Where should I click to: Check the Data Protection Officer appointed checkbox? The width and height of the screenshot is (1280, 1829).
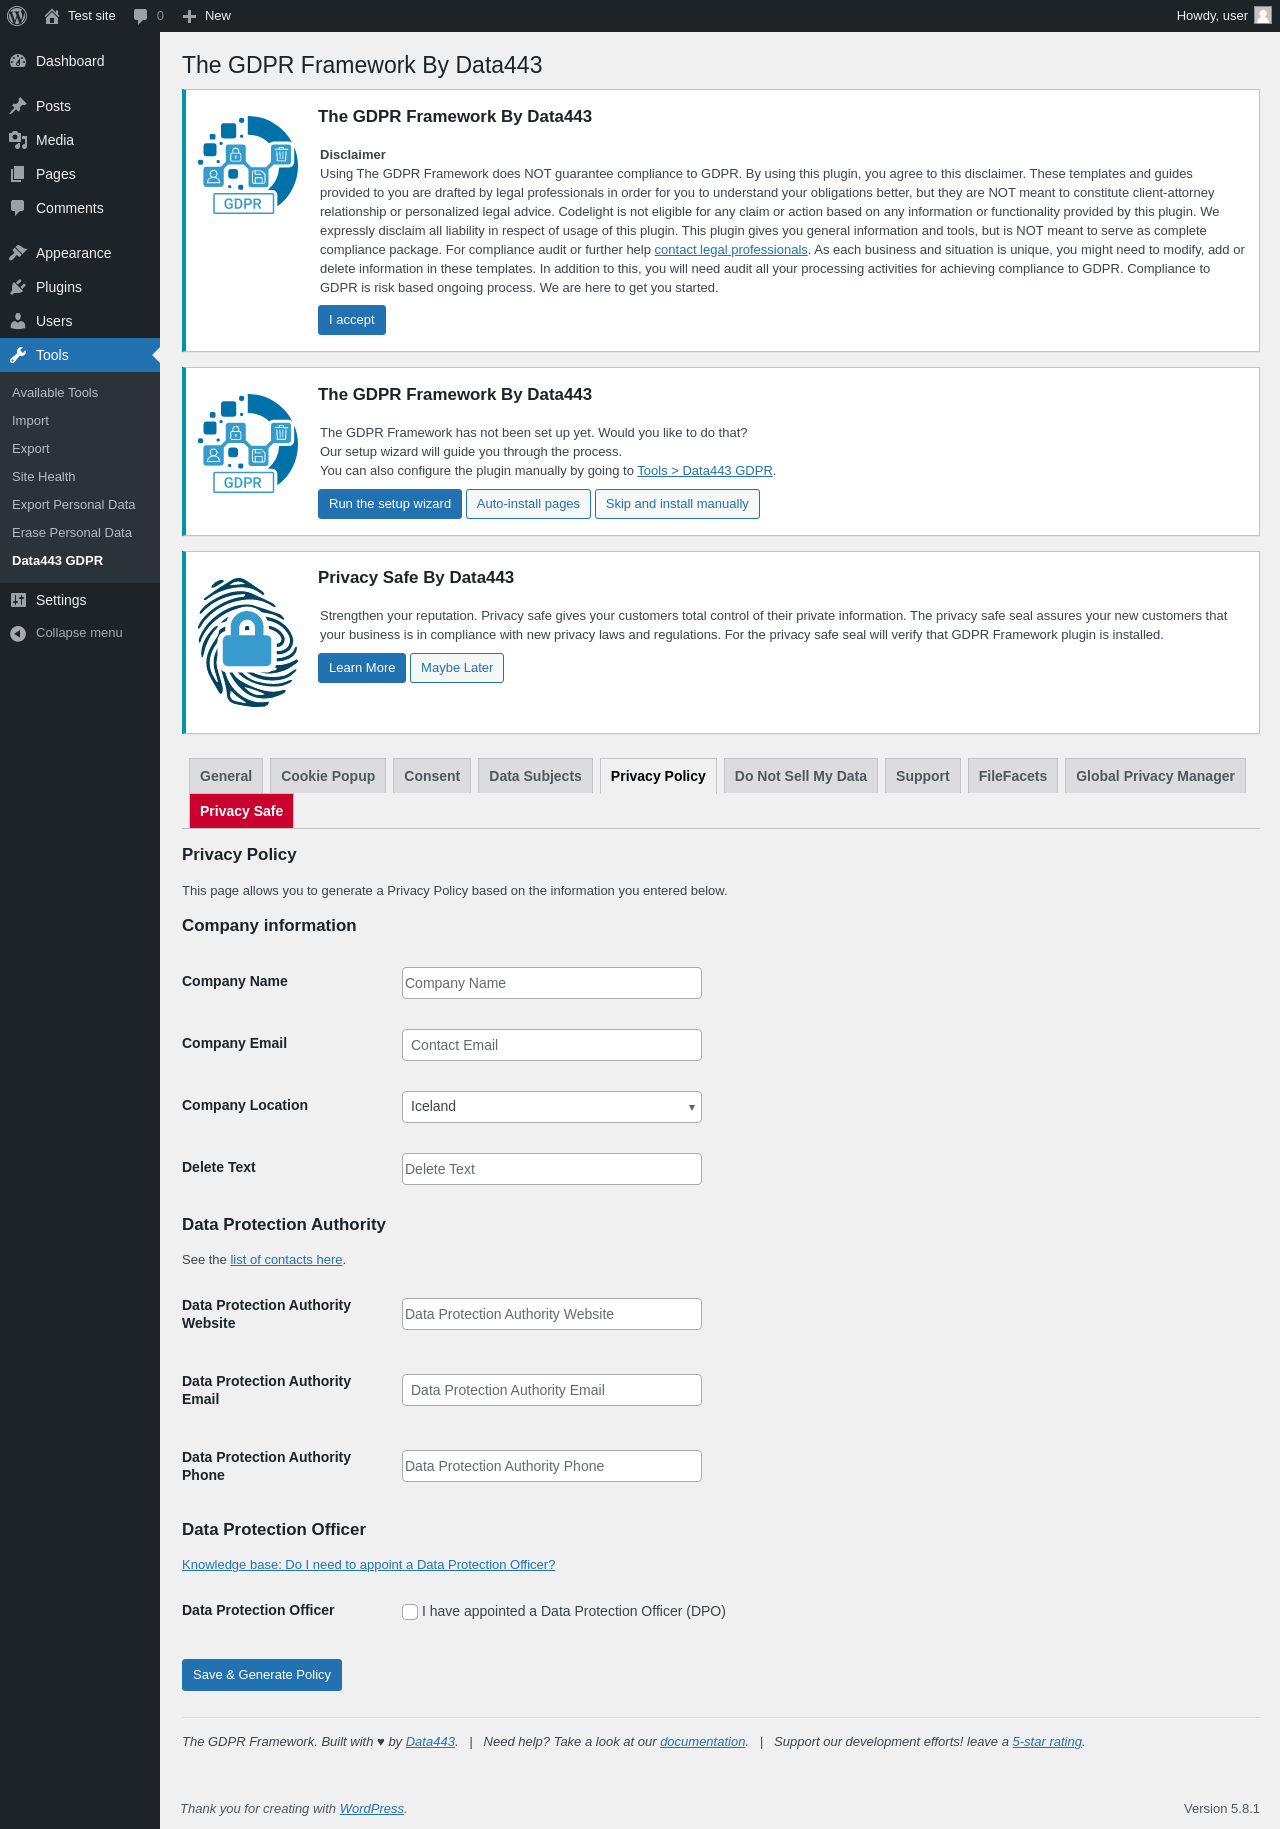tap(410, 1612)
